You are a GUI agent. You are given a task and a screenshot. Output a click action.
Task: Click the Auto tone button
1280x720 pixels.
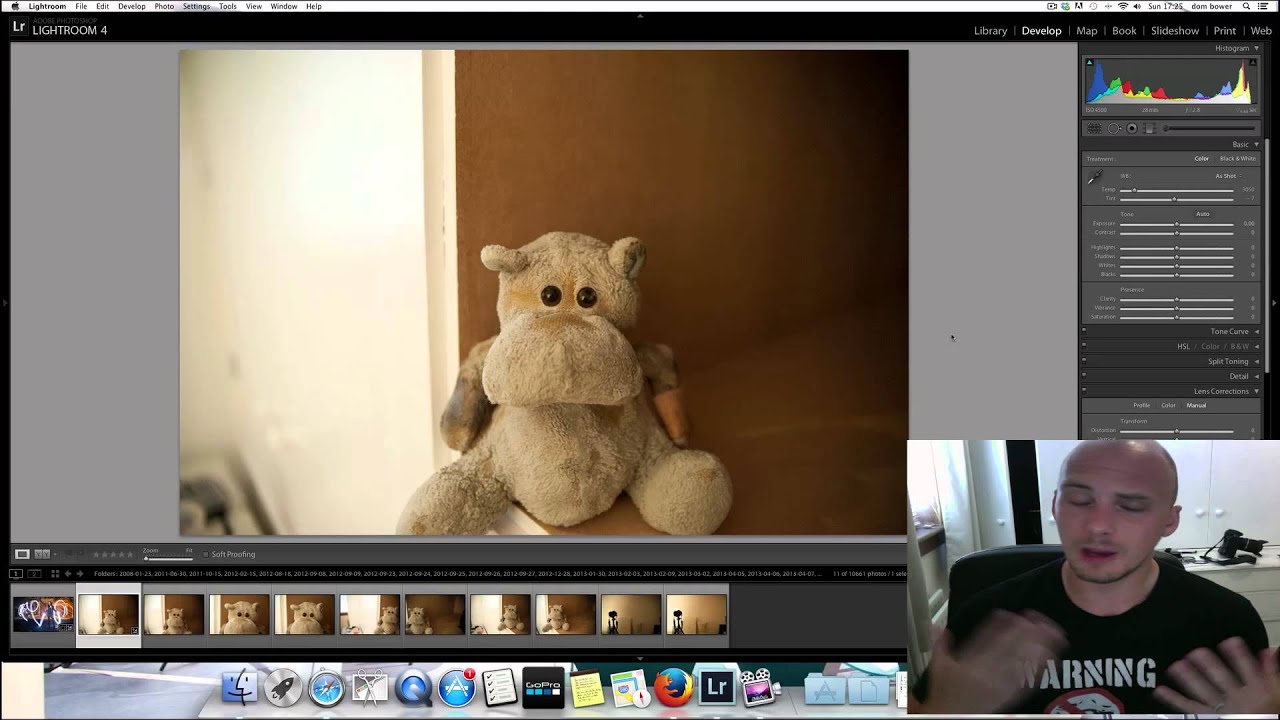pyautogui.click(x=1203, y=214)
